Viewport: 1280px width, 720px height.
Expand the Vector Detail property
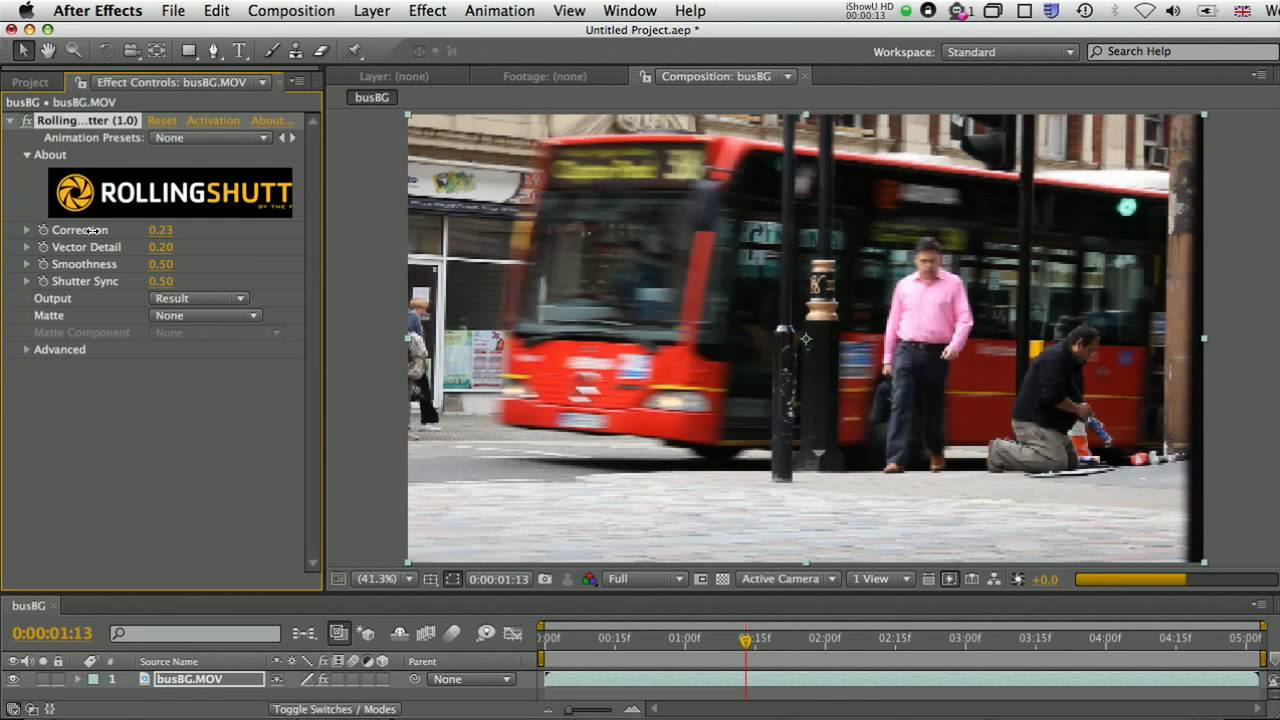click(x=27, y=247)
